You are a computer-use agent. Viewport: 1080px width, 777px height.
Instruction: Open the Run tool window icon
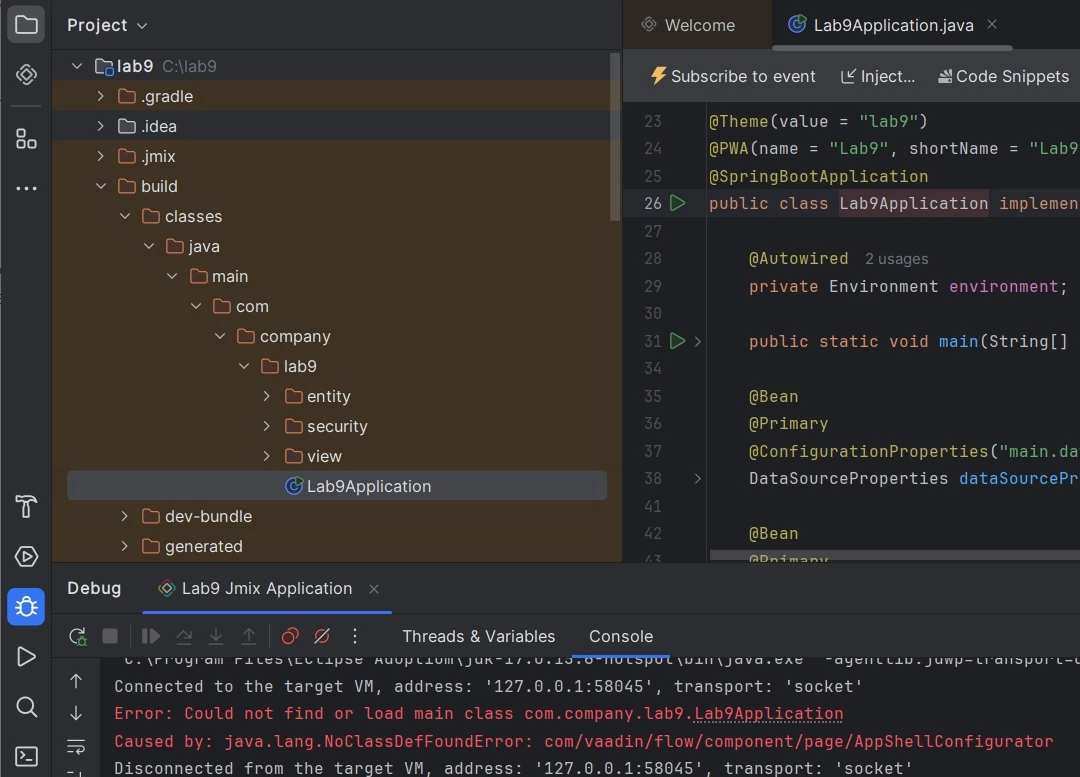point(26,656)
